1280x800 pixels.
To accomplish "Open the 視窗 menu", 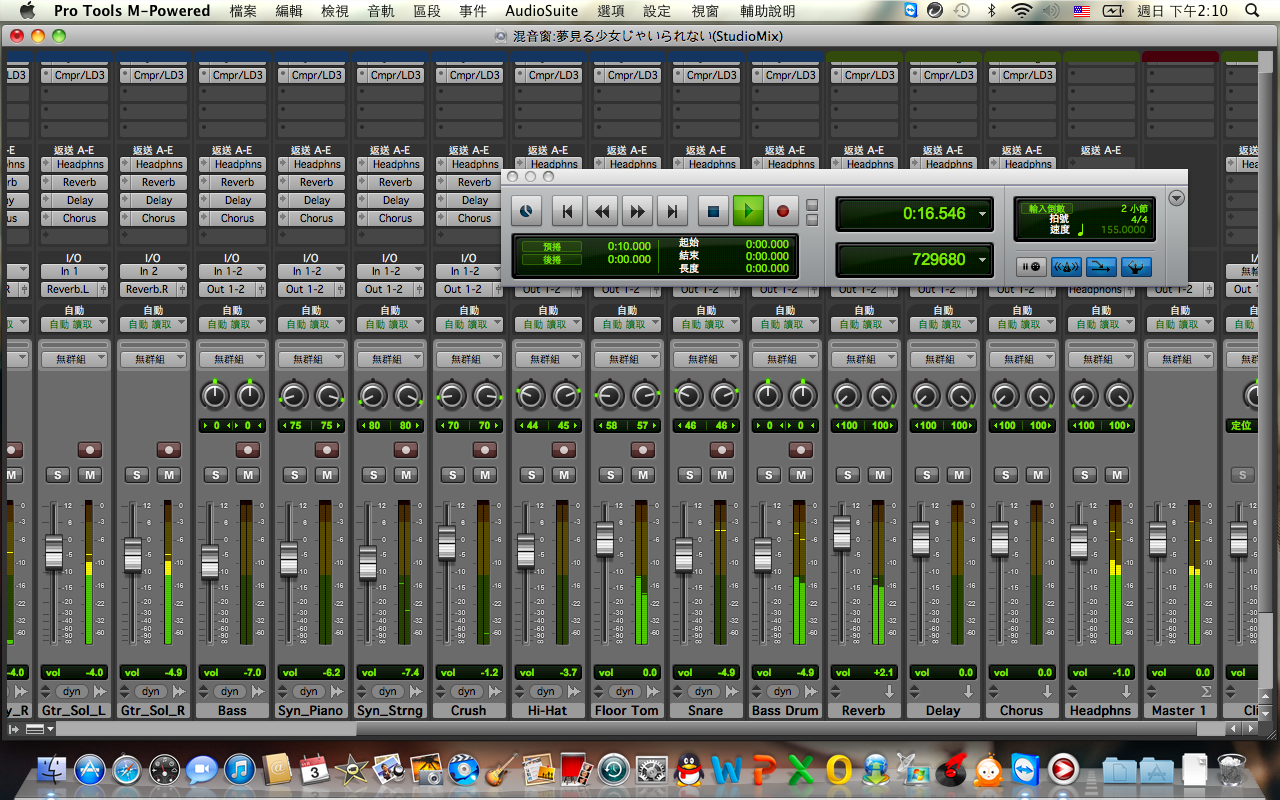I will (705, 11).
